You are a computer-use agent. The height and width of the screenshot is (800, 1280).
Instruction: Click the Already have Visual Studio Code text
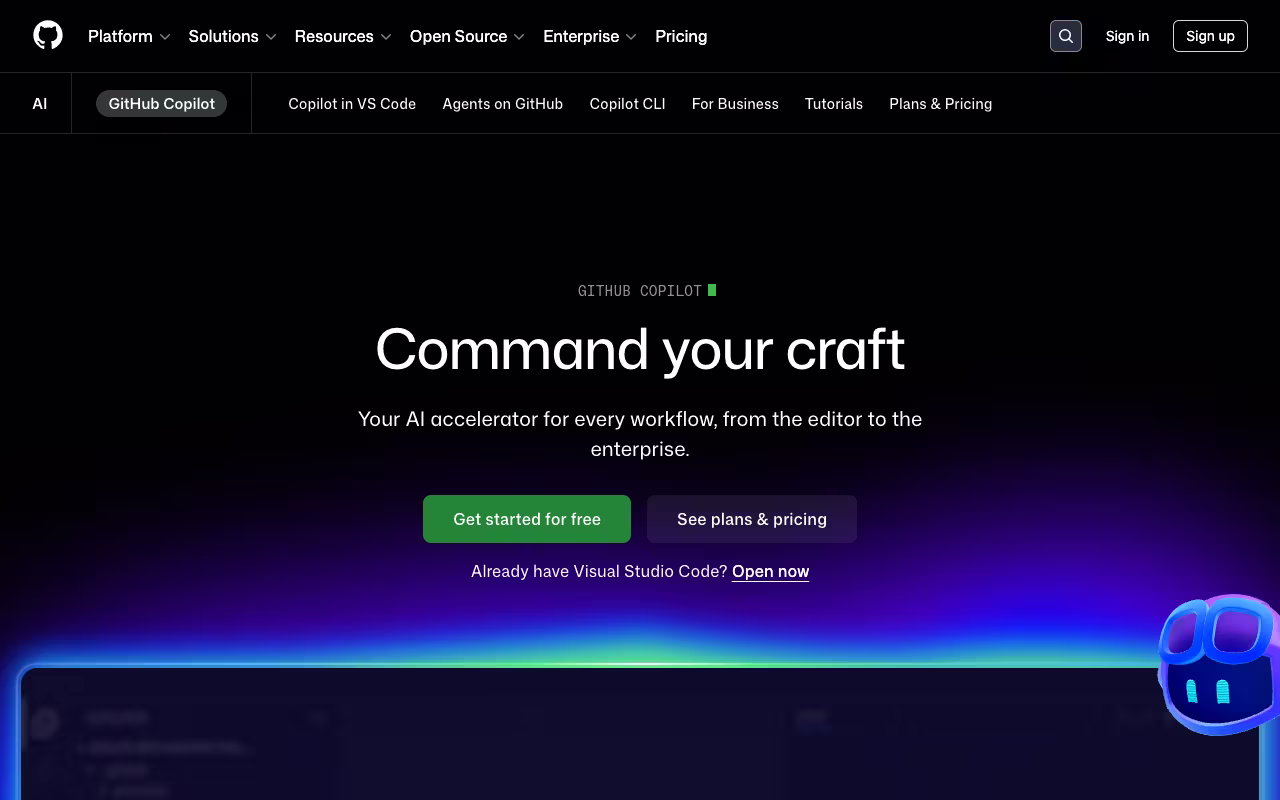pyautogui.click(x=599, y=571)
